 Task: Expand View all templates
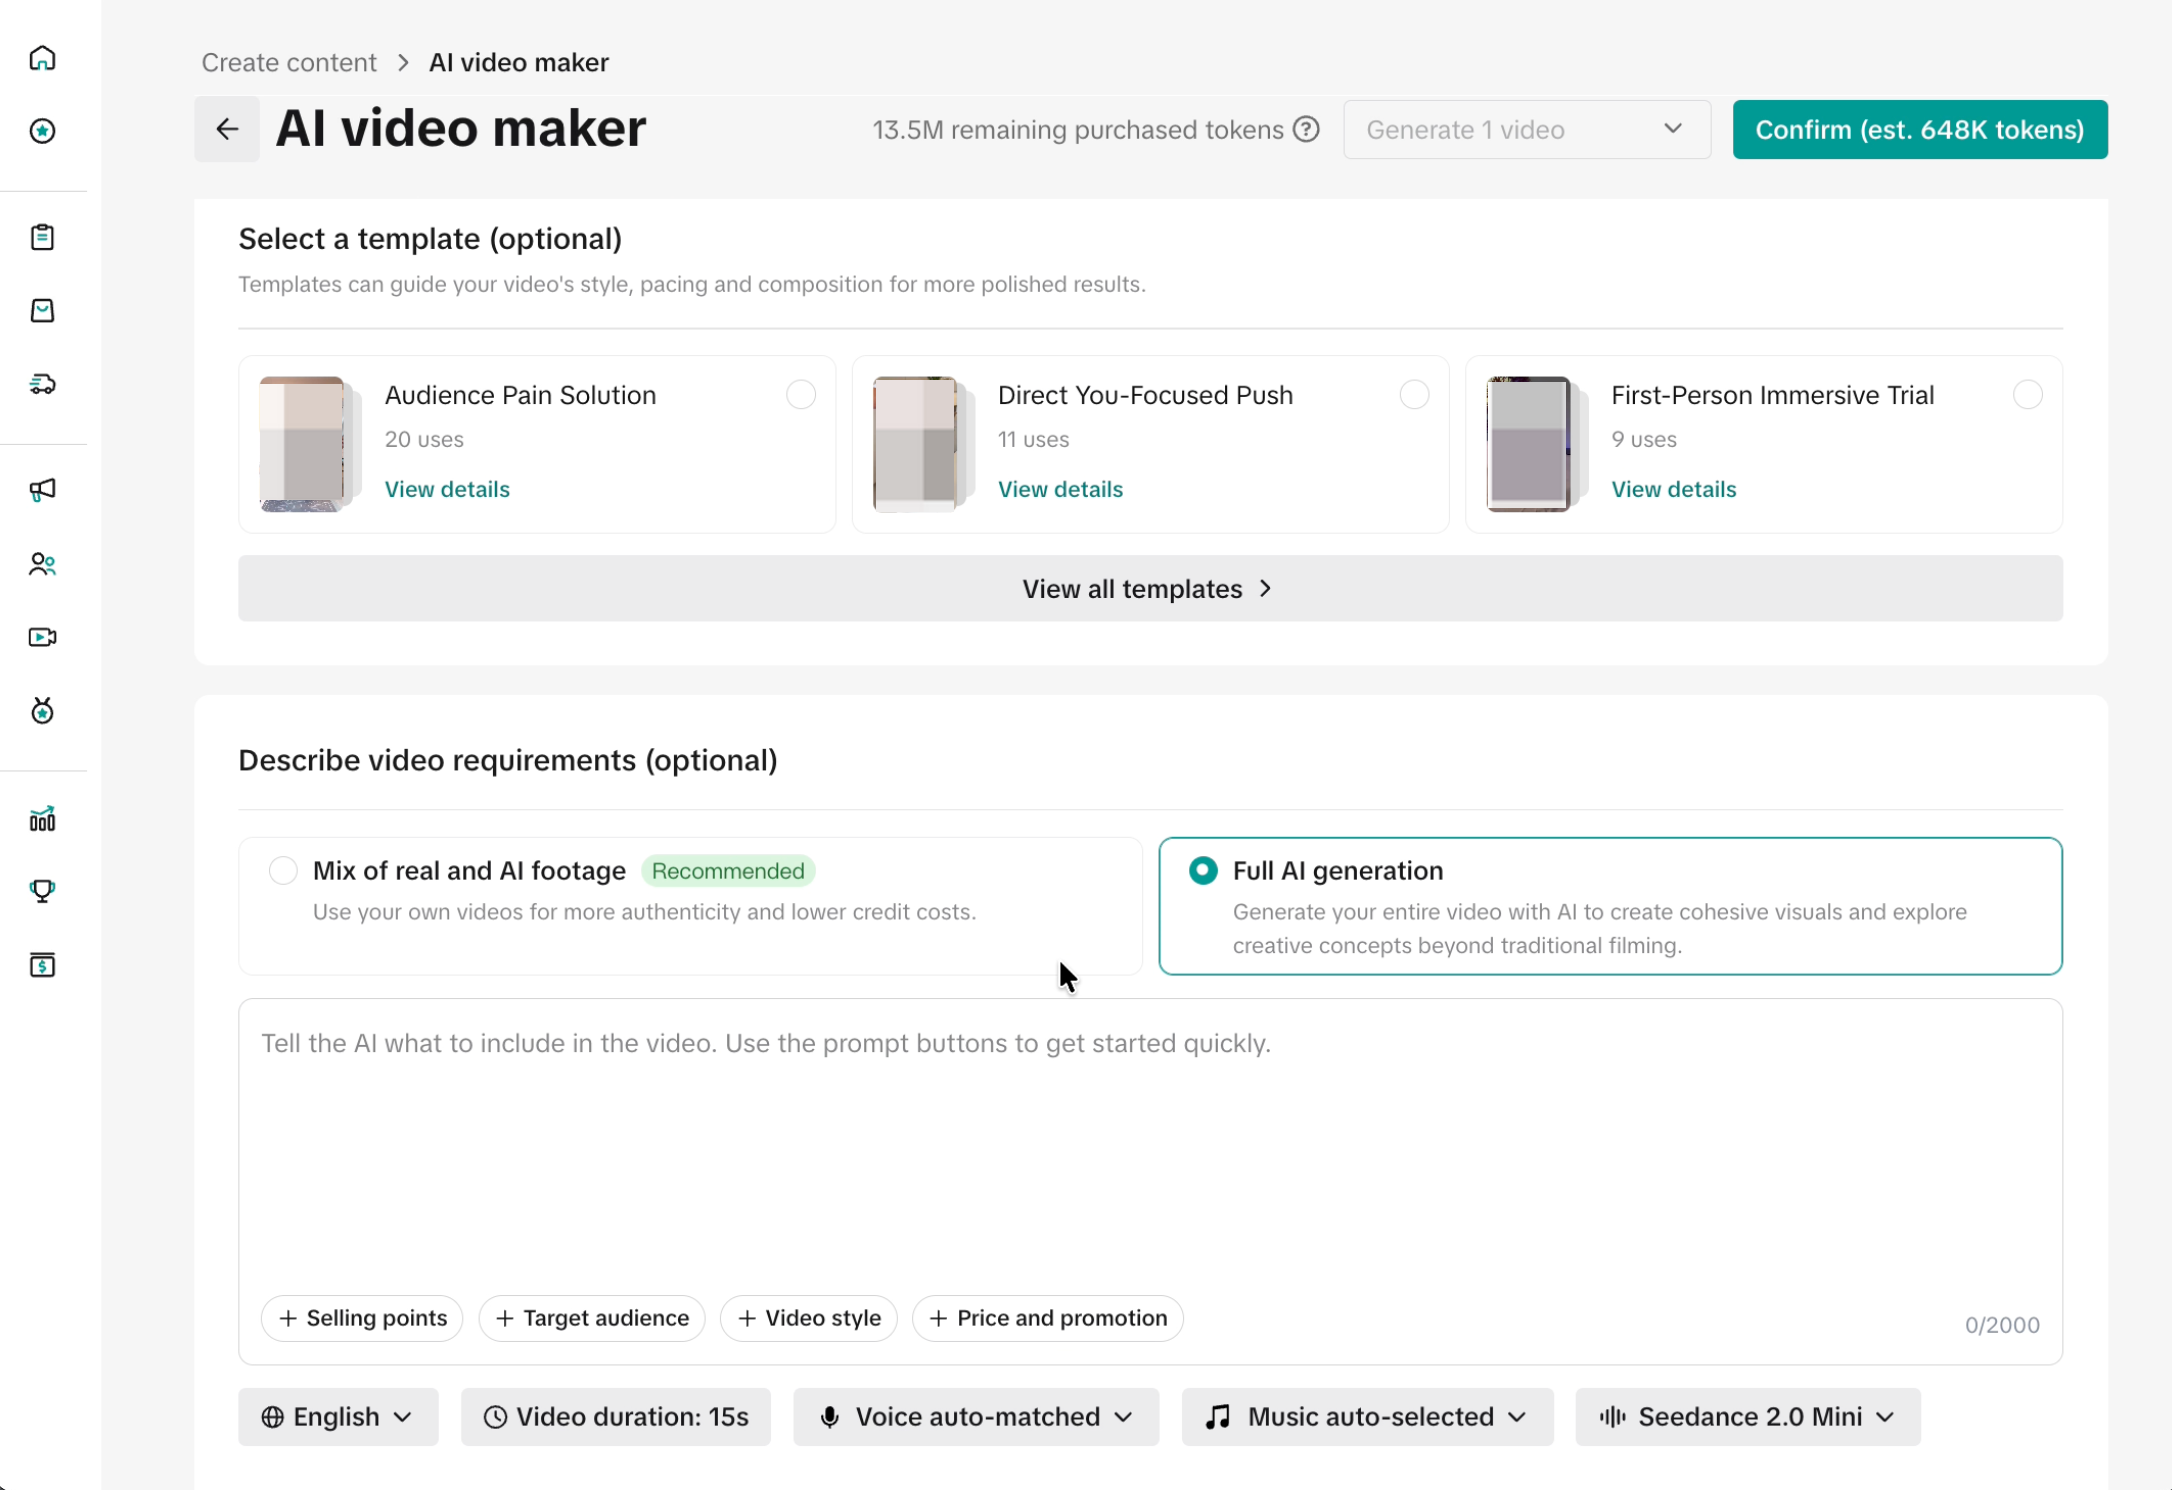[x=1150, y=589]
